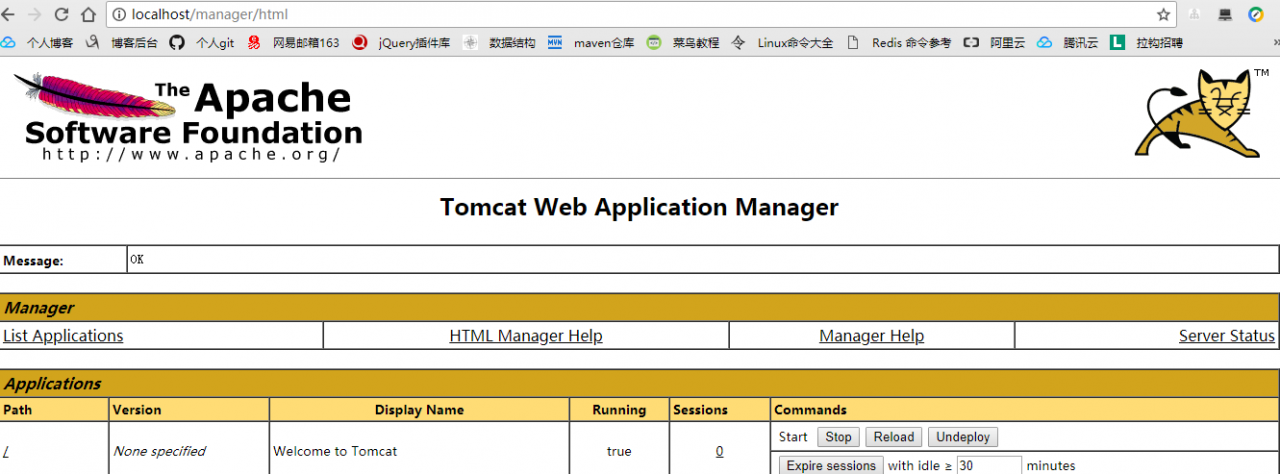Viewport: 1280px width, 474px height.
Task: Click the "OK" message text
Action: point(137,259)
